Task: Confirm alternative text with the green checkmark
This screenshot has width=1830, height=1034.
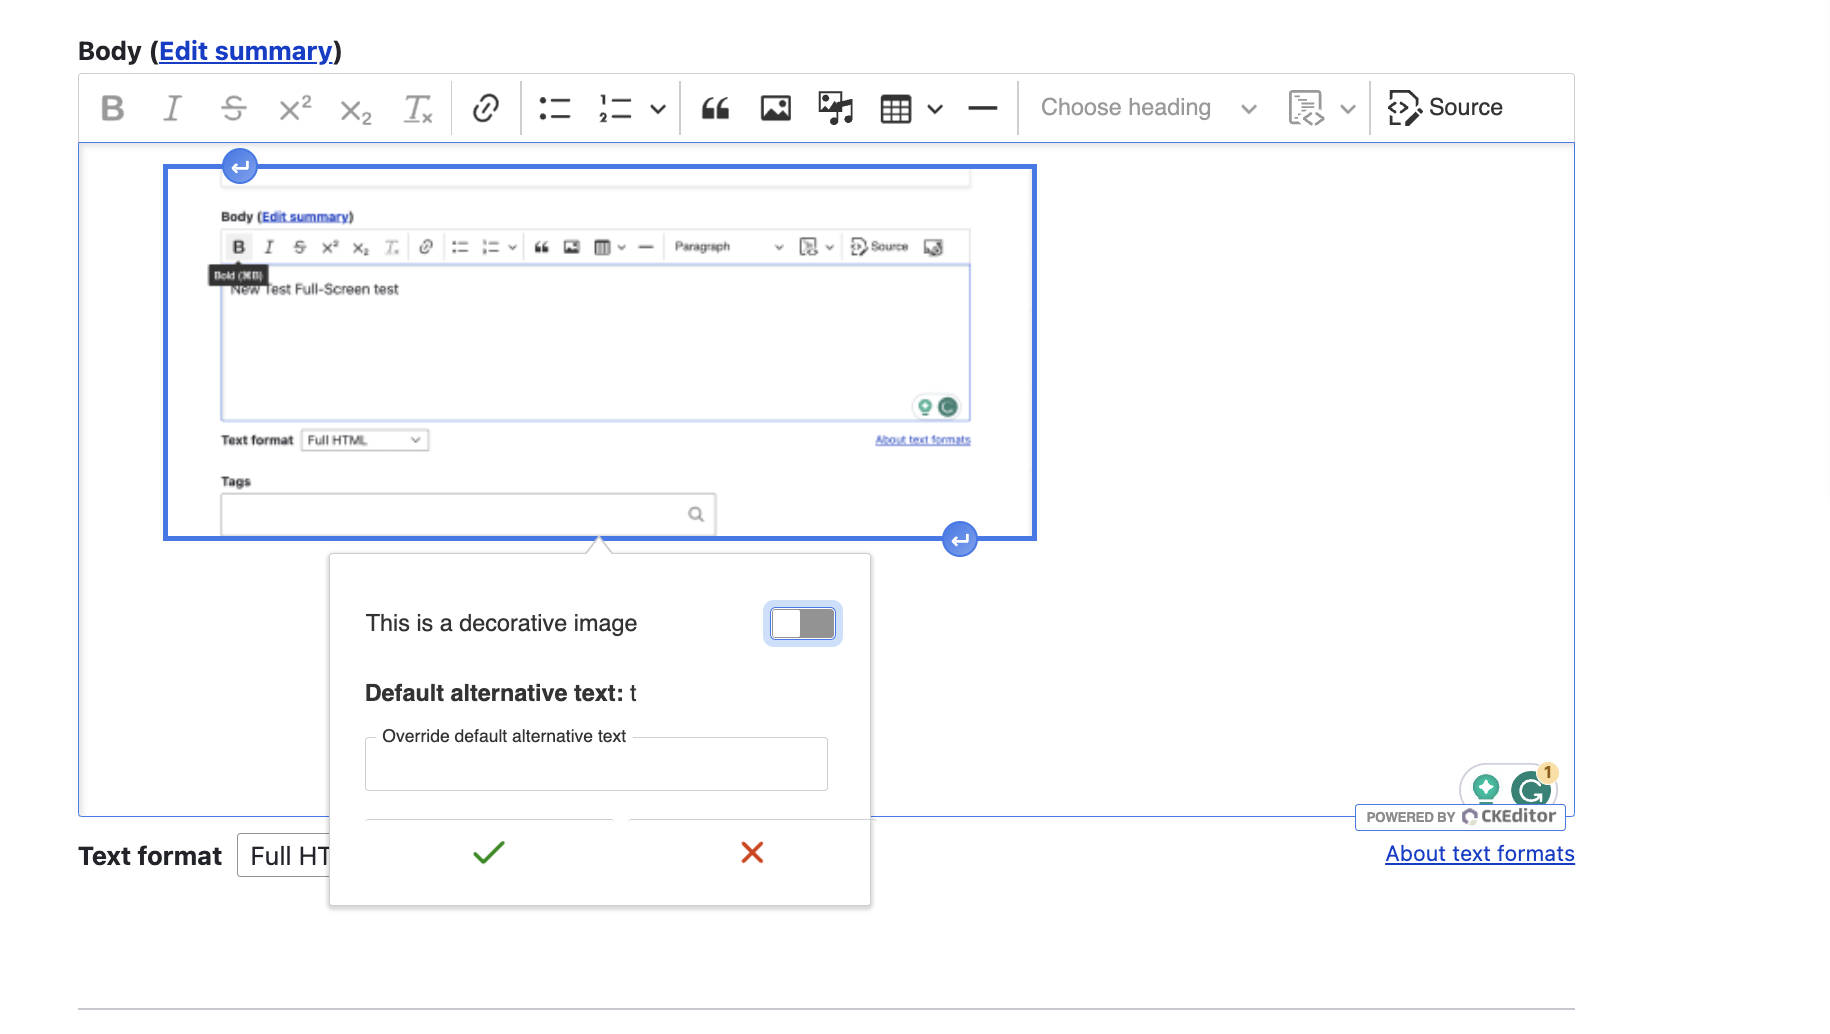Action: [x=489, y=852]
